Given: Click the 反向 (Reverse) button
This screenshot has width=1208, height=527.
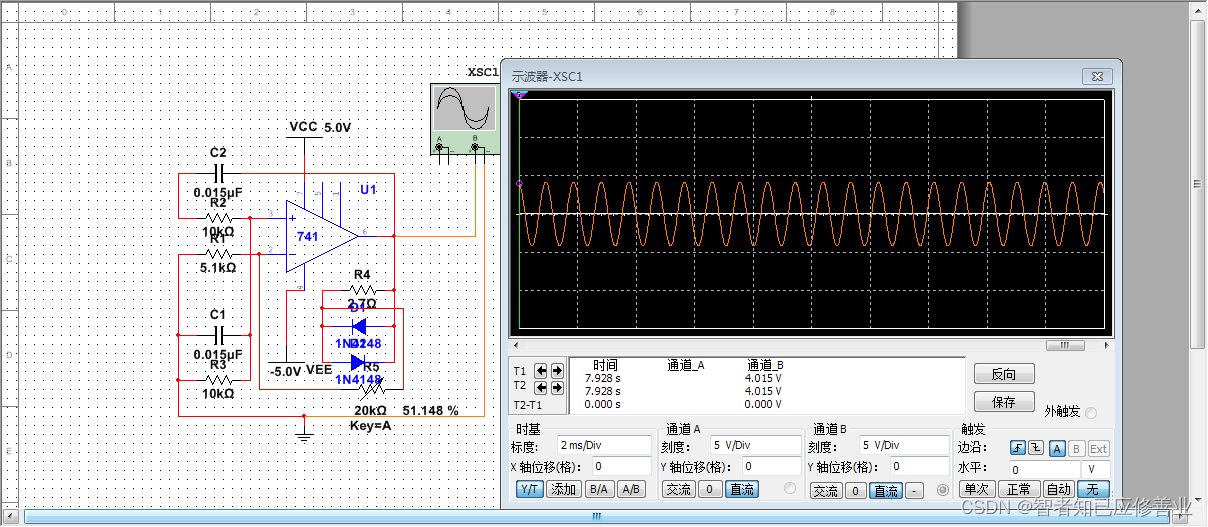Looking at the screenshot, I should [x=1003, y=375].
